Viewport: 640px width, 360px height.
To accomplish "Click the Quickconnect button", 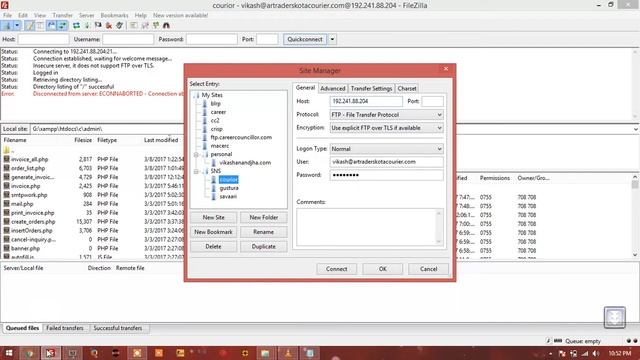I will click(x=305, y=39).
